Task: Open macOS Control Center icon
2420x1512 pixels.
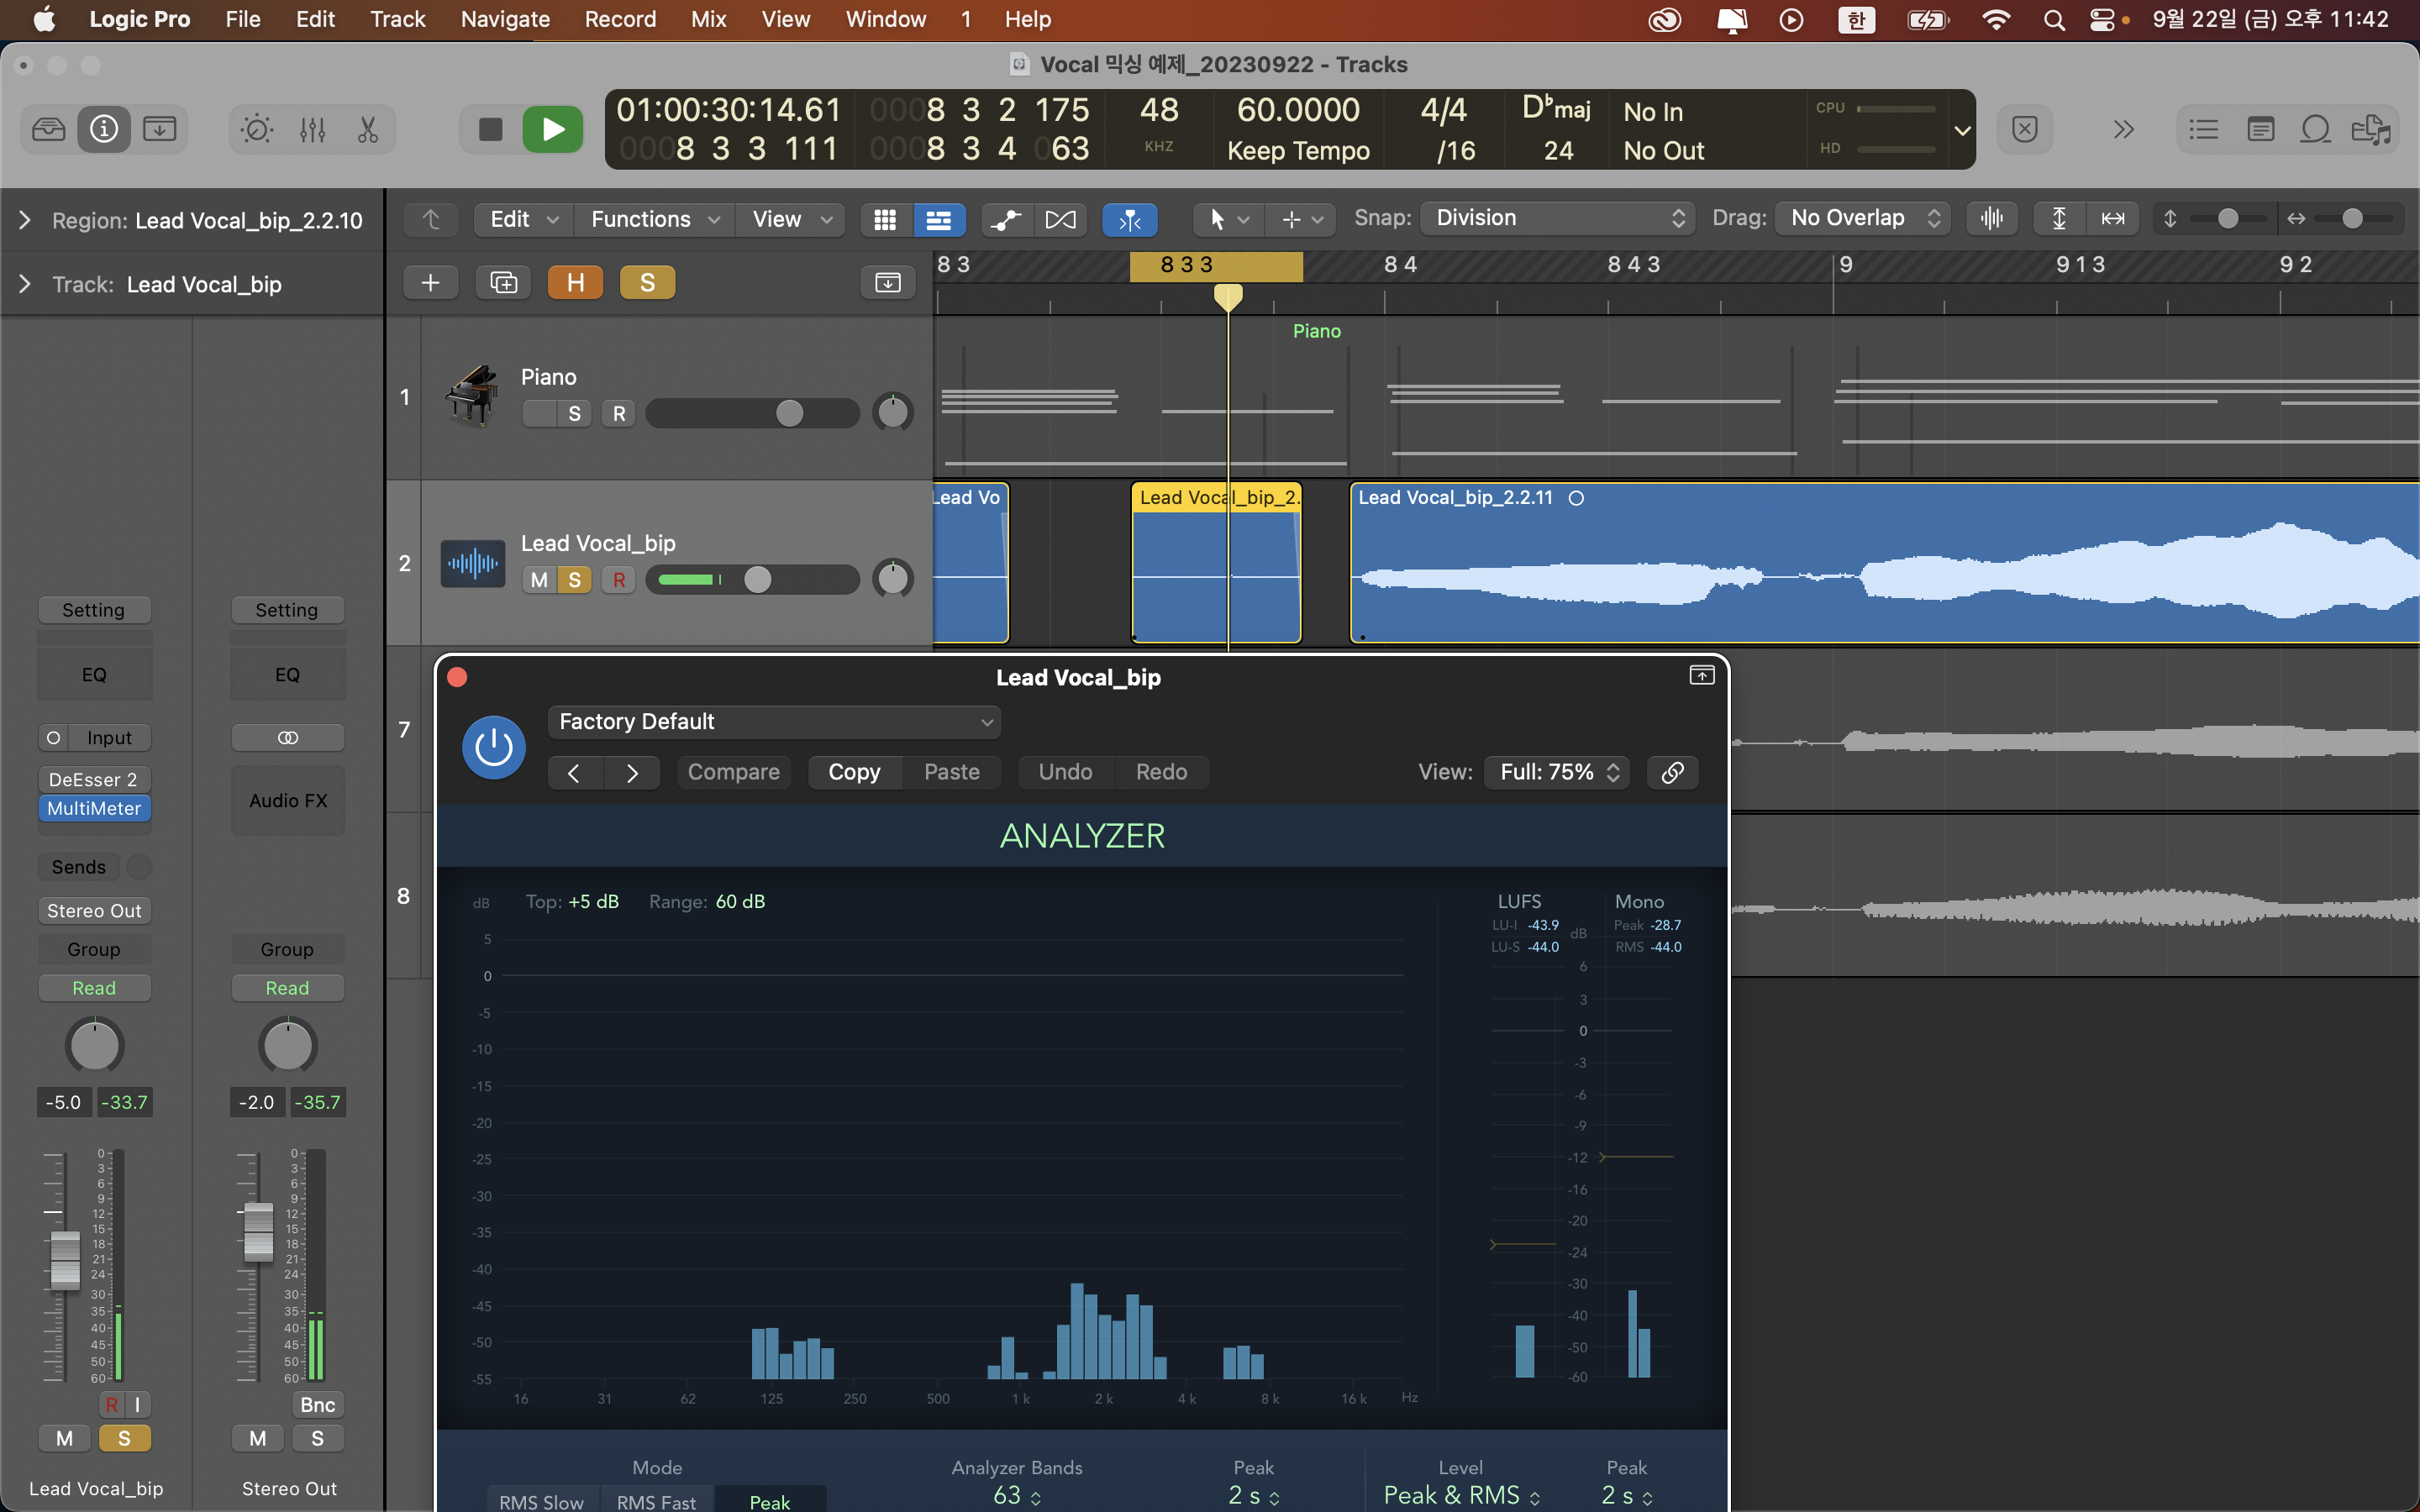Action: (x=2103, y=20)
